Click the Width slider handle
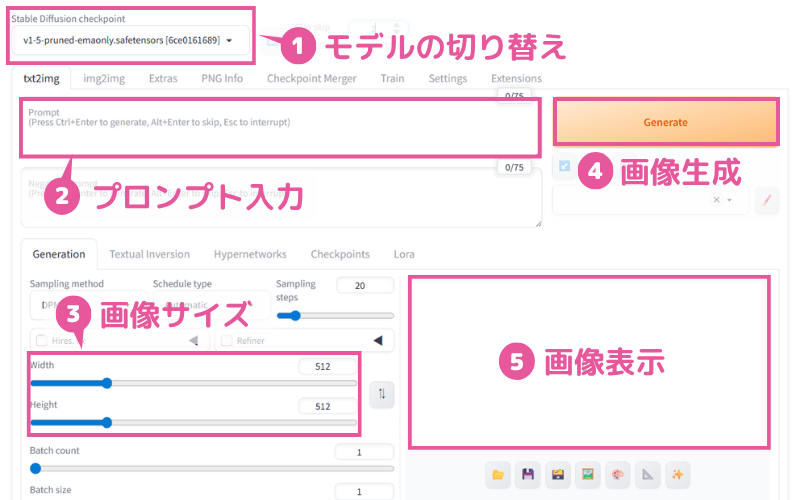Image resolution: width=800 pixels, height=500 pixels. 107,383
